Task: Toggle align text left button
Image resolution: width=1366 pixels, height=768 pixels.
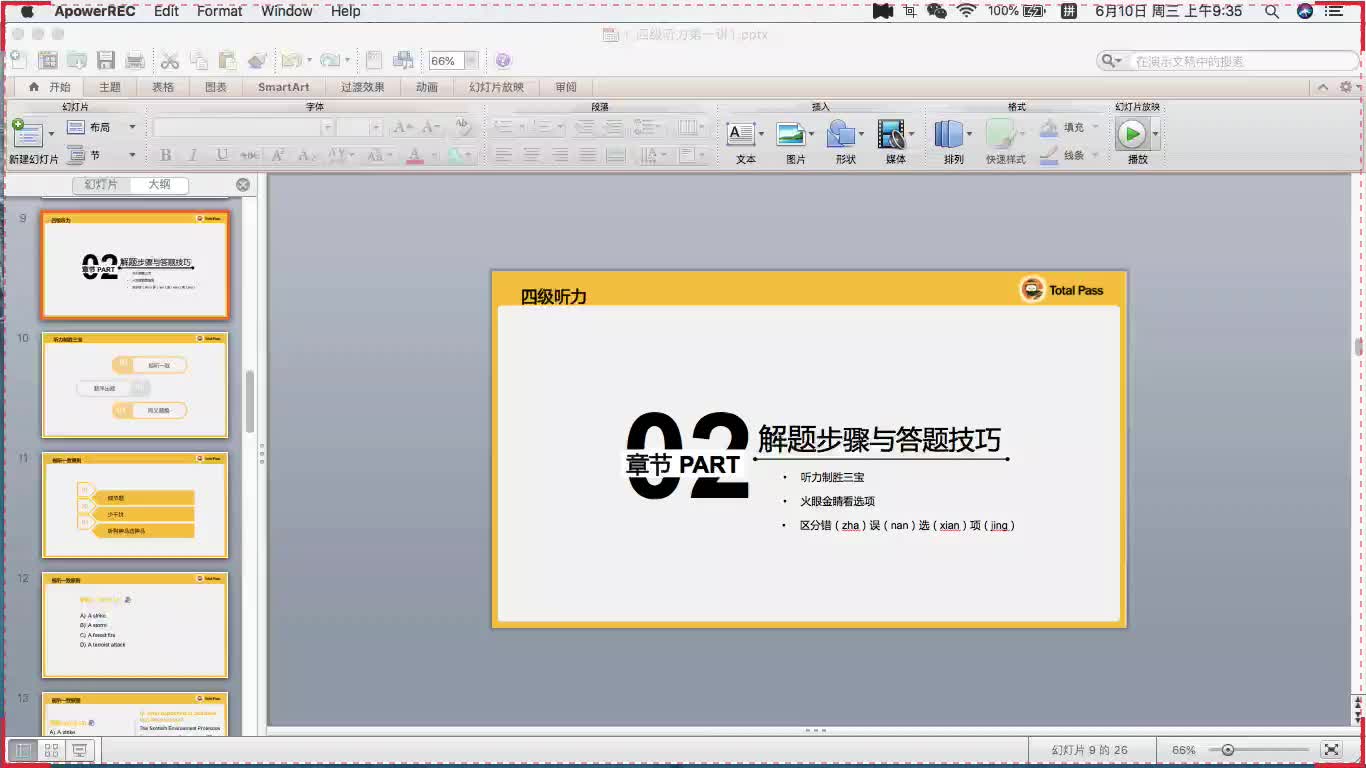Action: click(504, 155)
